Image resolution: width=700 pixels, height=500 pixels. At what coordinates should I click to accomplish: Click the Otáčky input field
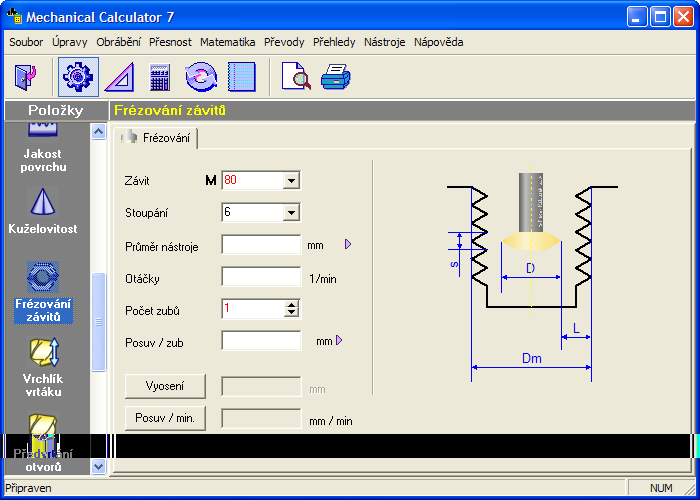261,277
